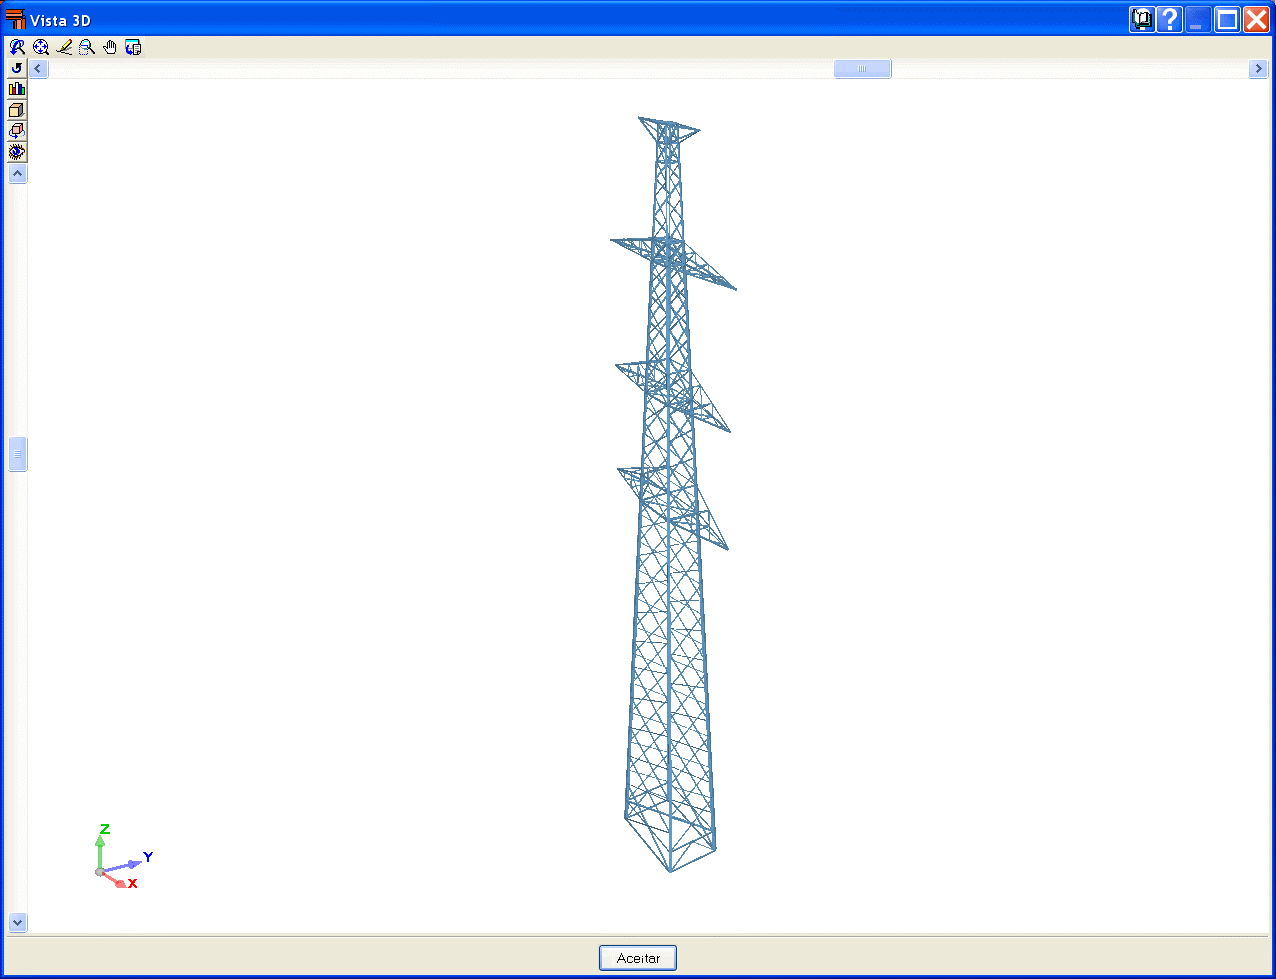
Task: Click the vertical scrollbar thumb
Action: coord(17,454)
